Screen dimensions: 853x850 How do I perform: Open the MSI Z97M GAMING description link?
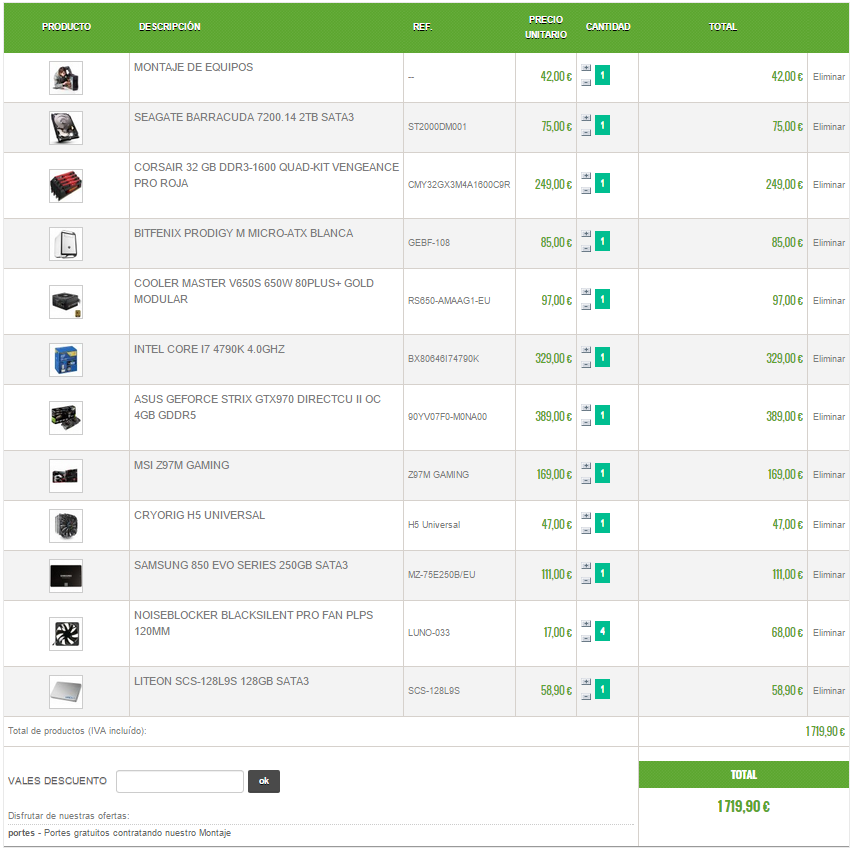(182, 465)
